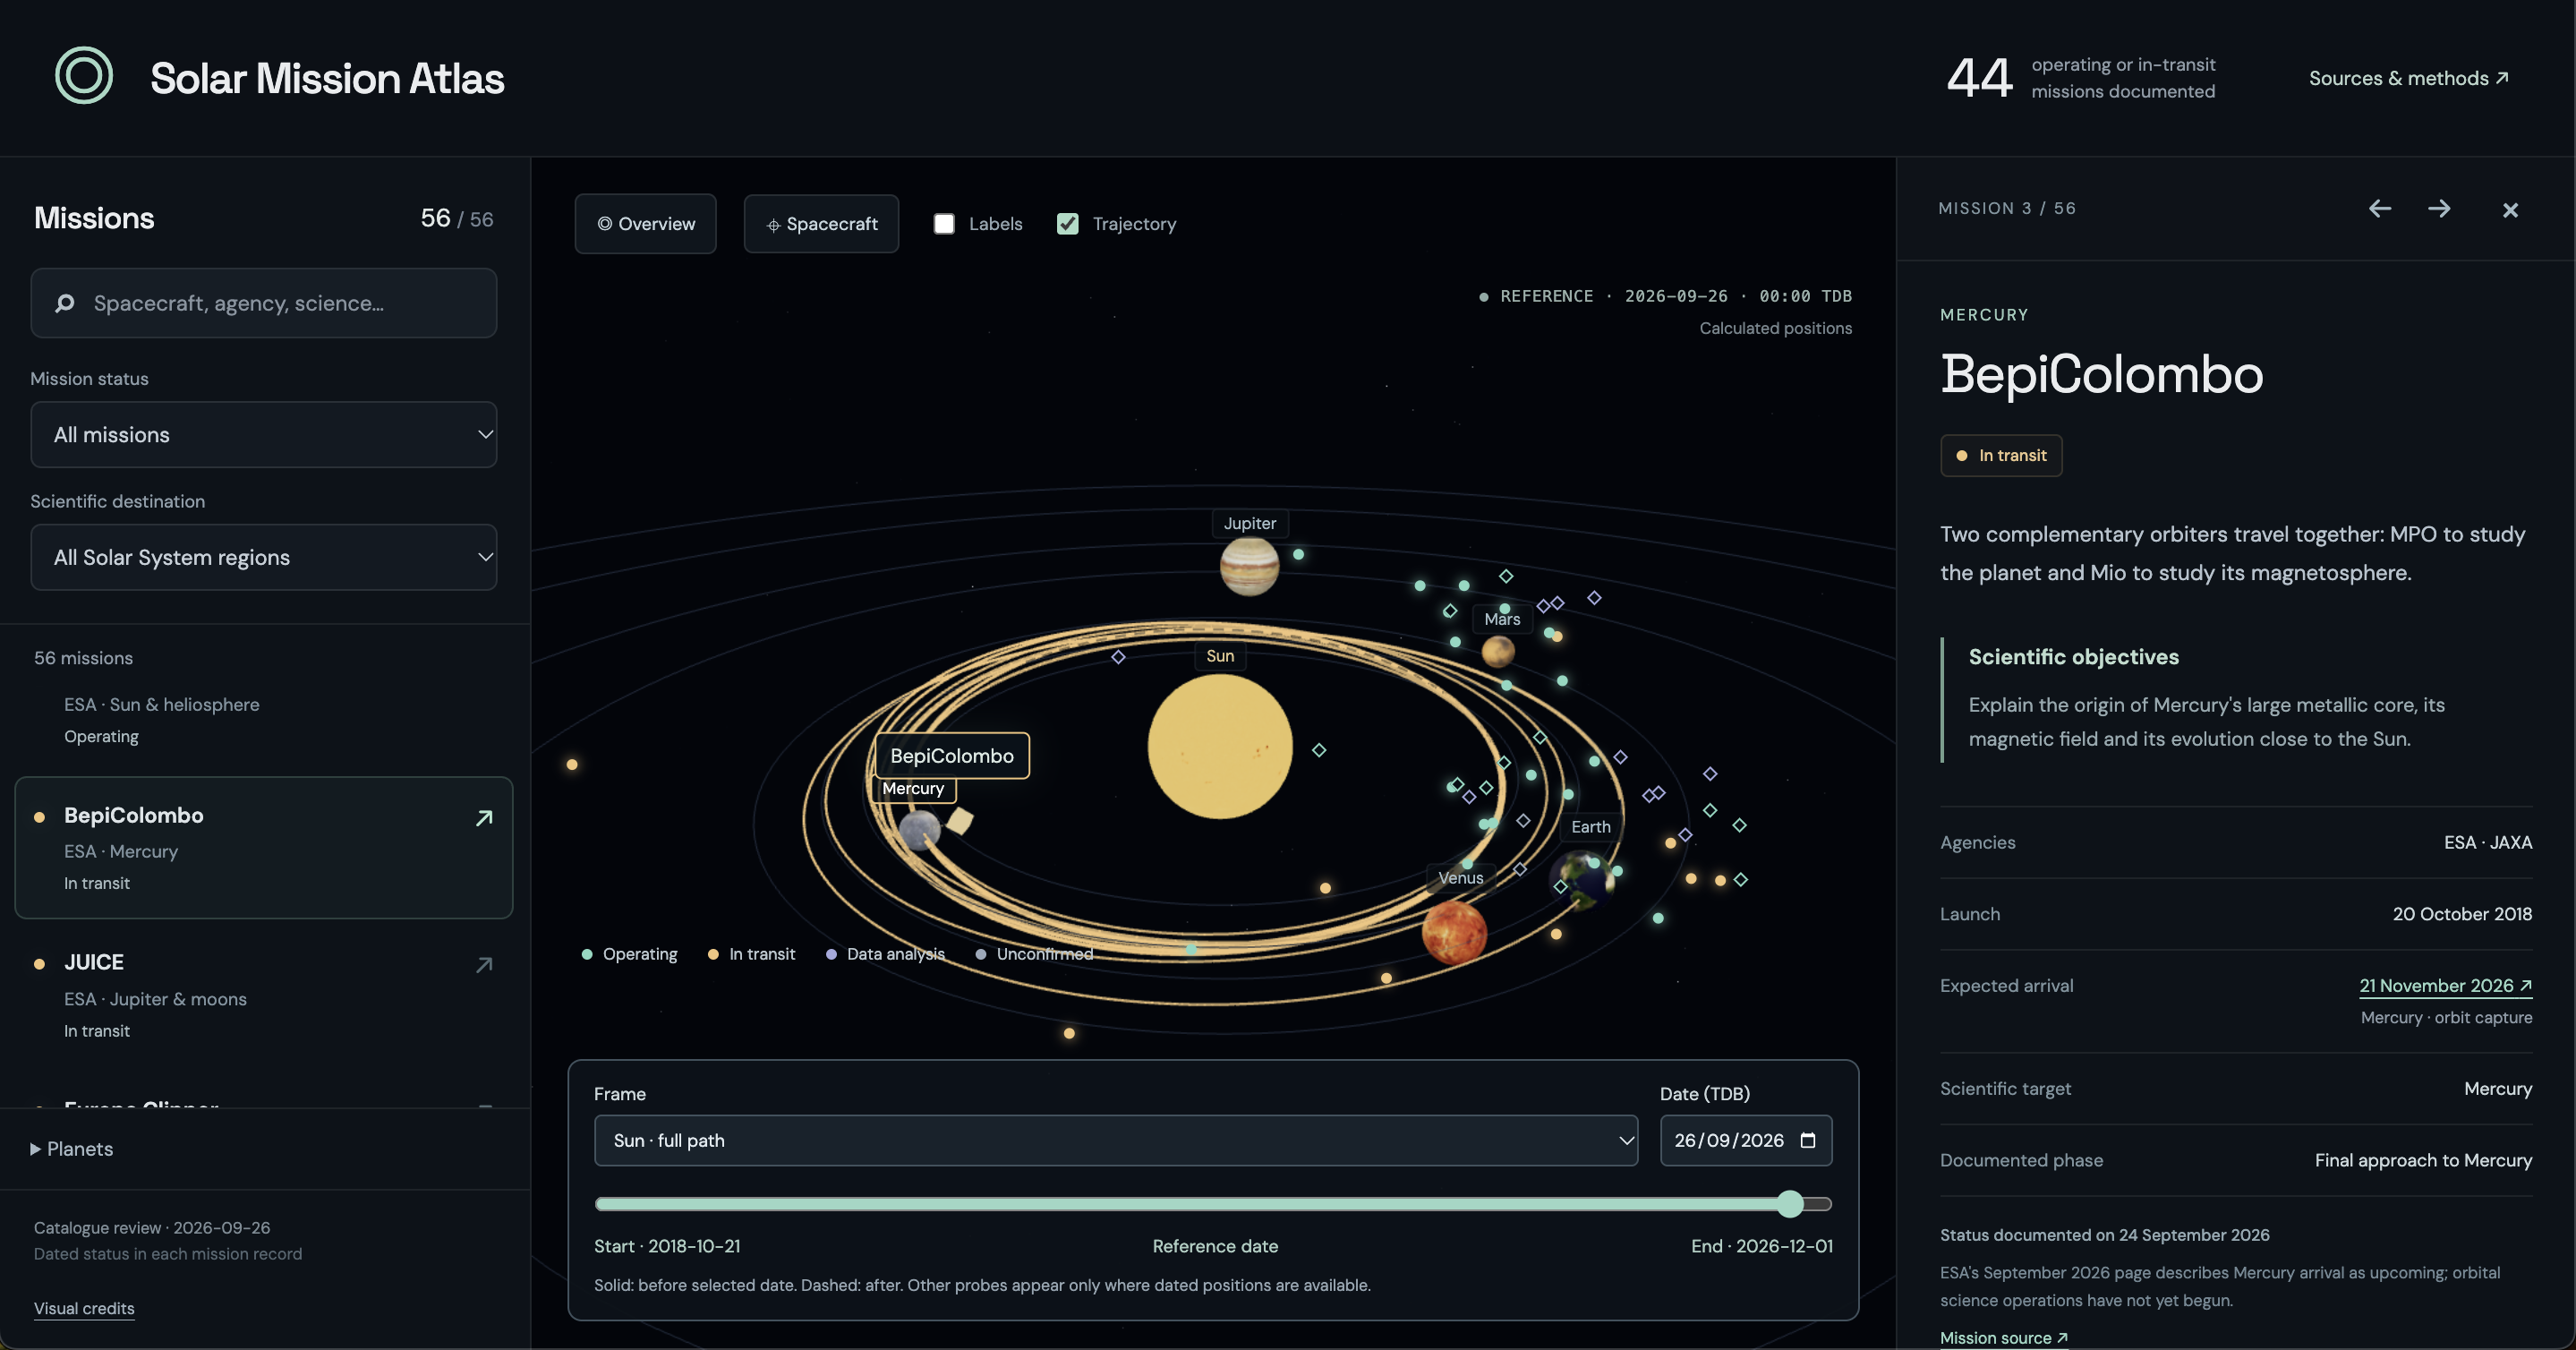
Task: Select Jupiter planet in the map
Action: pos(1250,566)
